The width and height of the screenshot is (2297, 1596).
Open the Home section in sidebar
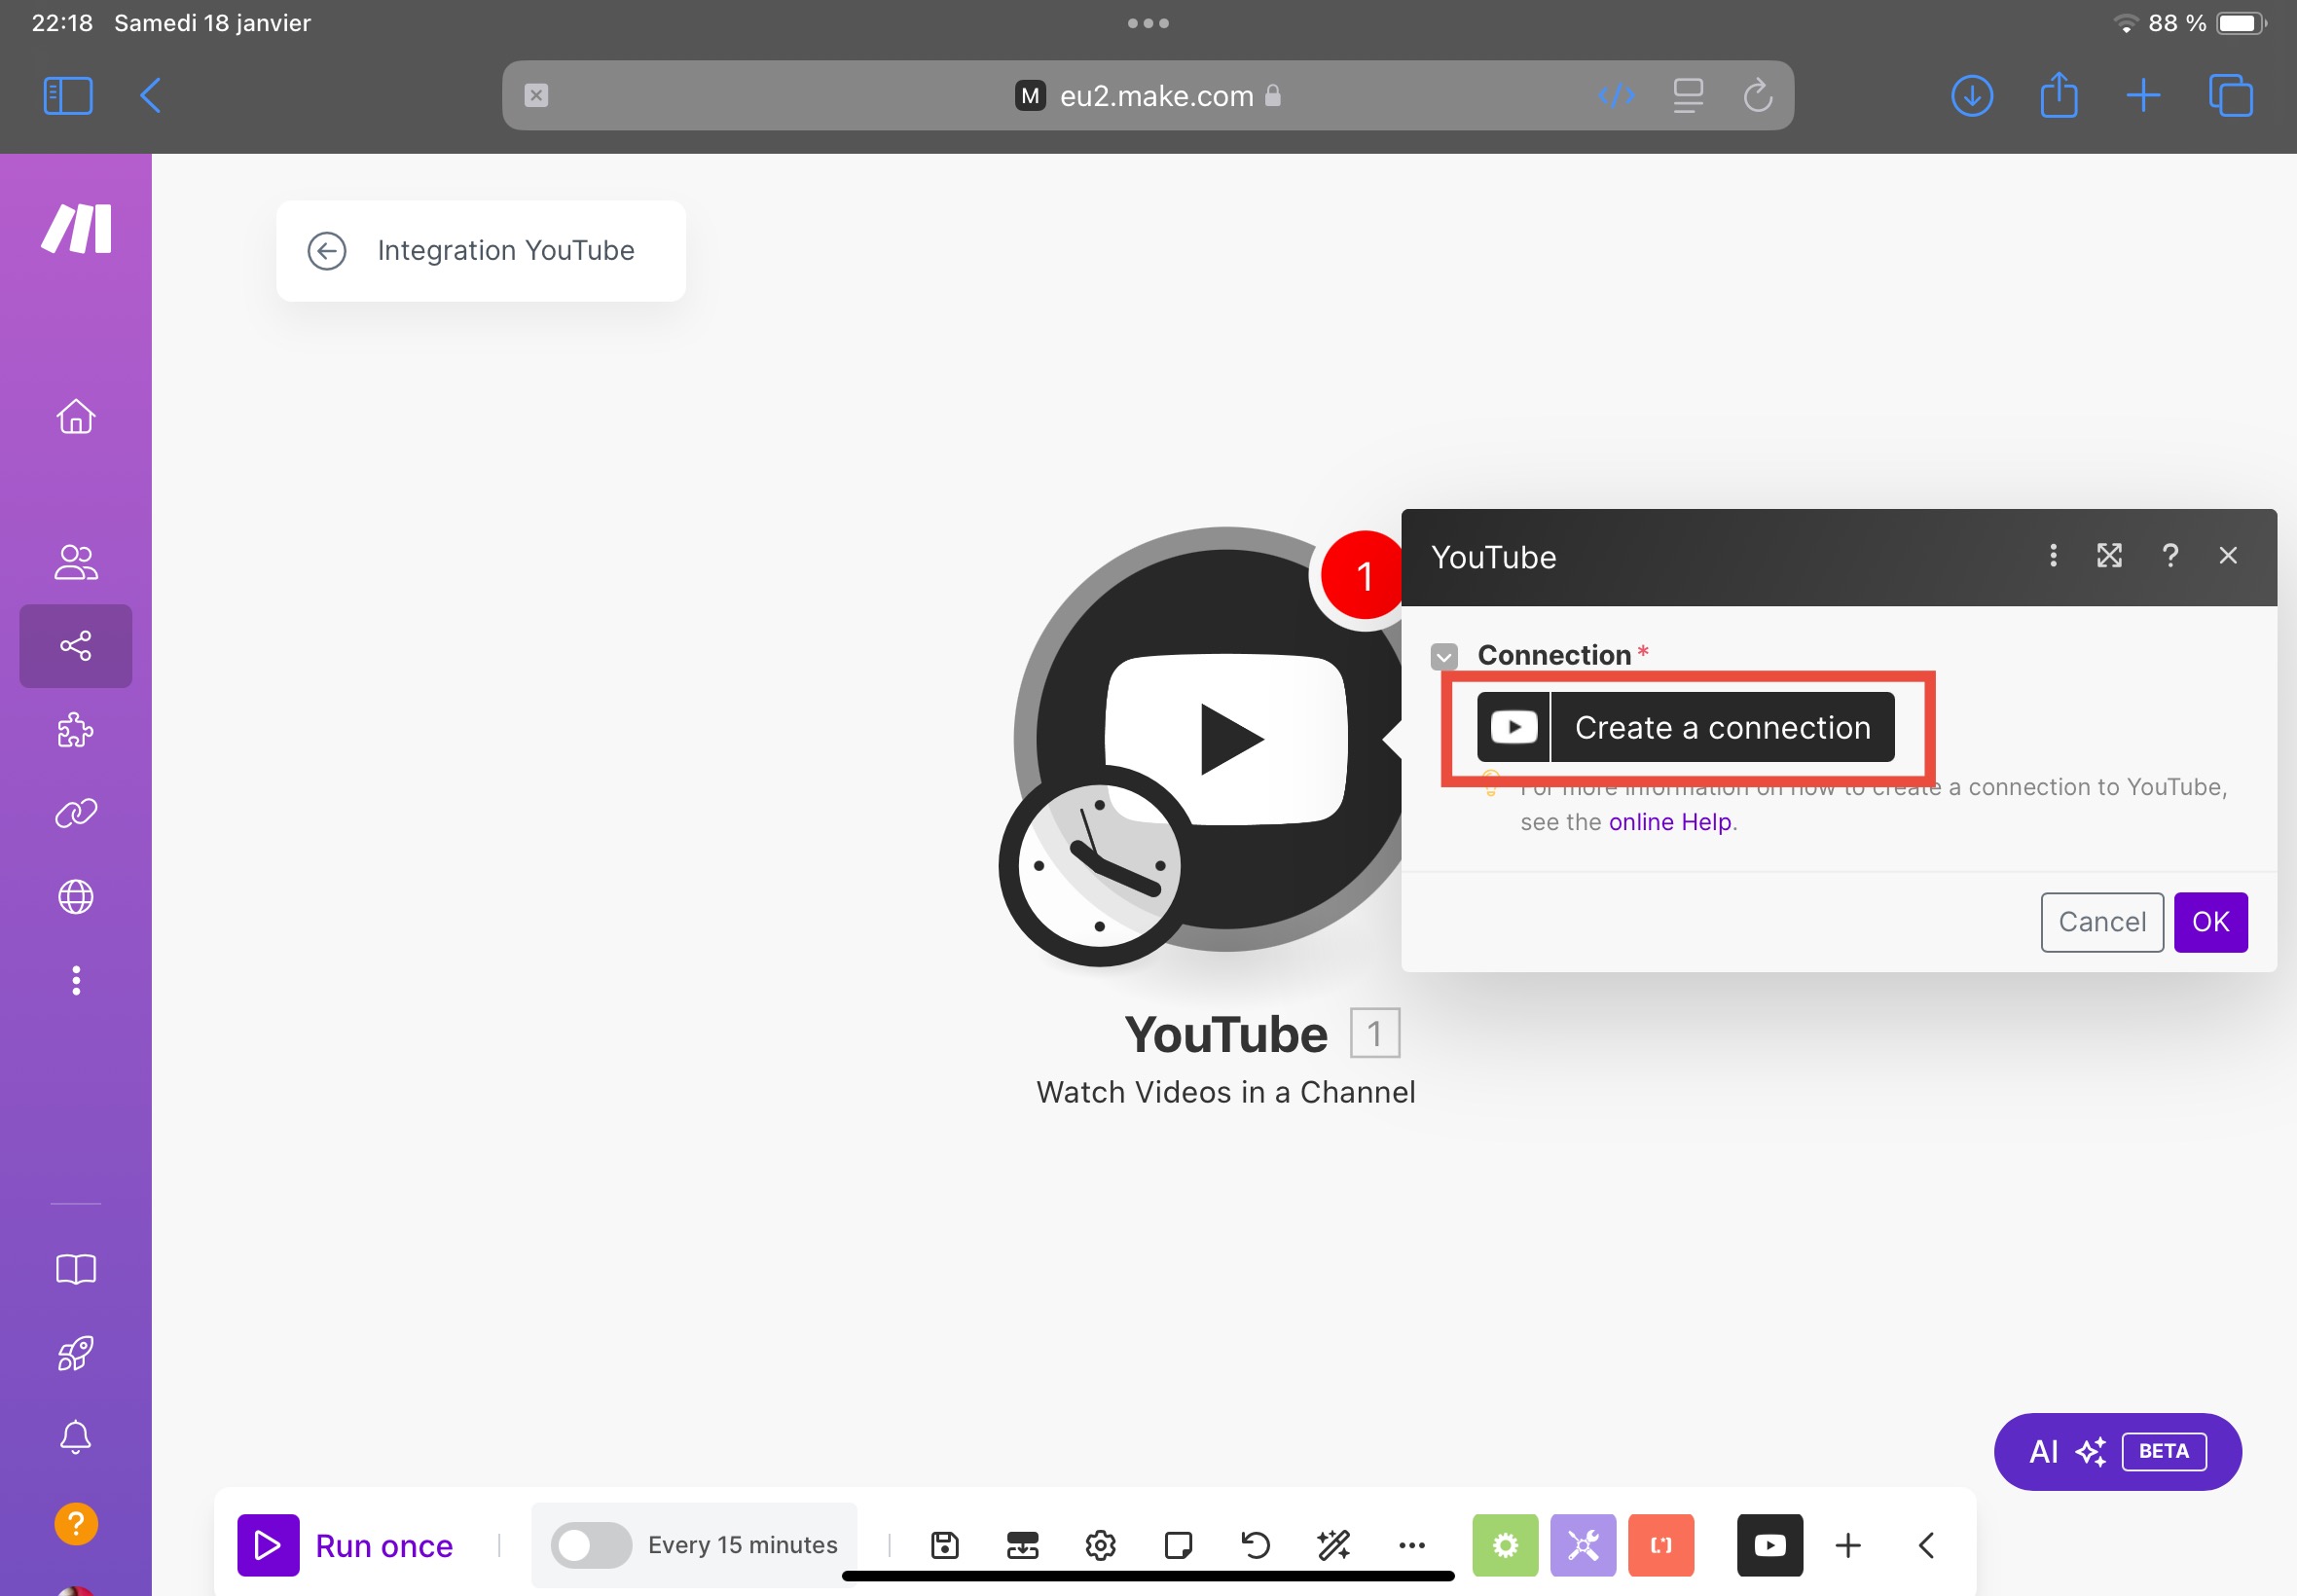tap(76, 416)
